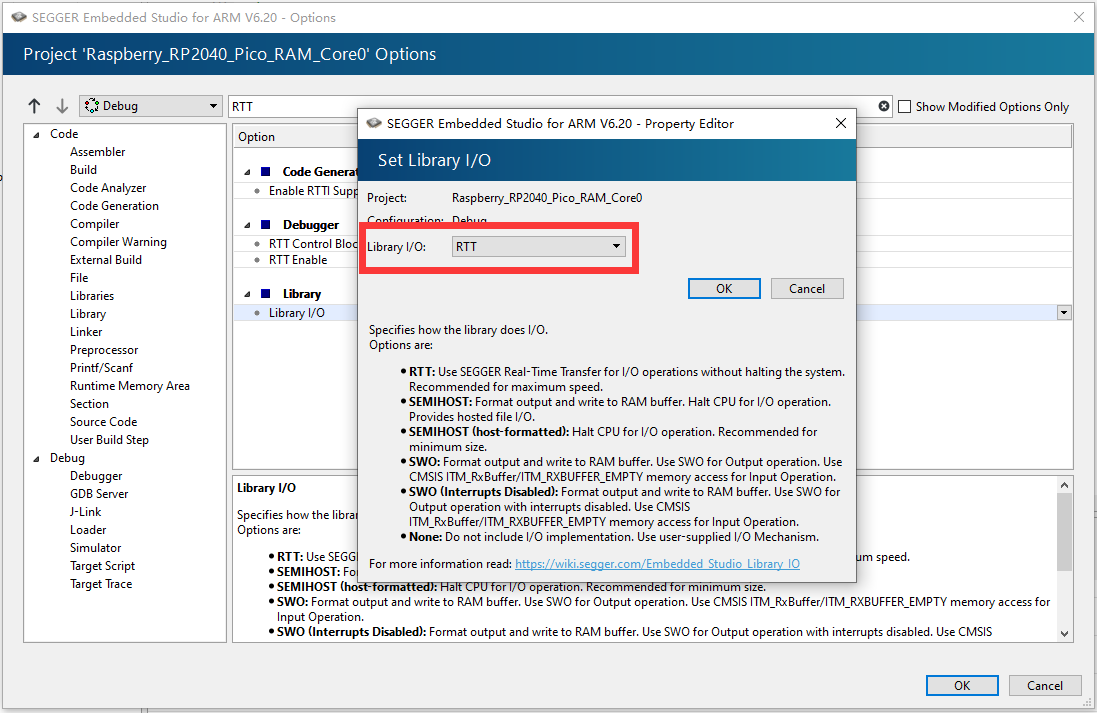Select Compiler Warning in the options tree
This screenshot has height=713, width=1097.
pyautogui.click(x=118, y=242)
